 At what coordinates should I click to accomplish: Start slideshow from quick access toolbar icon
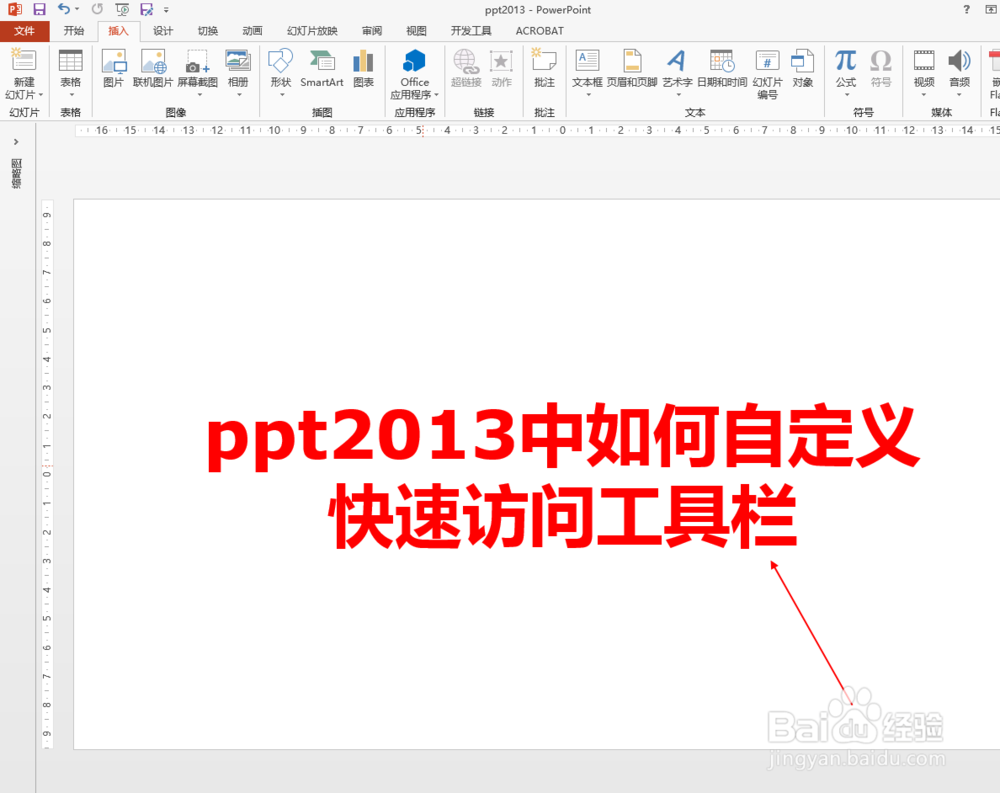122,10
